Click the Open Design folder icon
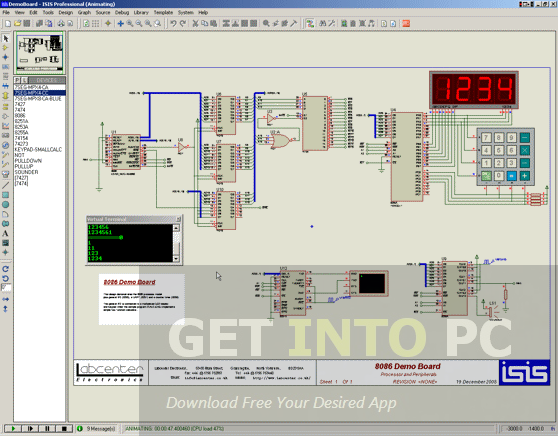 17,23
